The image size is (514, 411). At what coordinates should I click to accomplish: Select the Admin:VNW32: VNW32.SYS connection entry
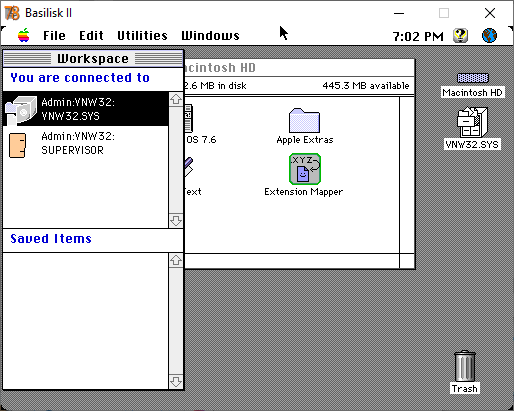point(86,109)
